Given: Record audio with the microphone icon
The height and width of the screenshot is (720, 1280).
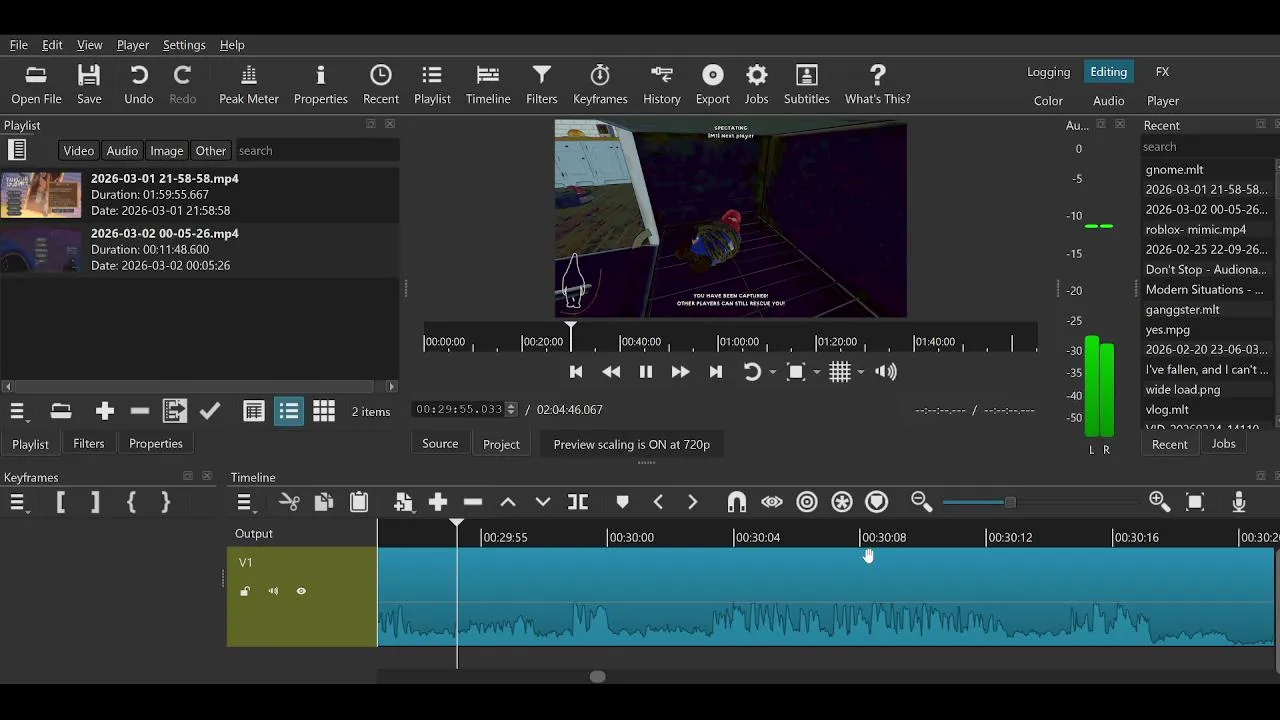Looking at the screenshot, I should (x=1239, y=502).
